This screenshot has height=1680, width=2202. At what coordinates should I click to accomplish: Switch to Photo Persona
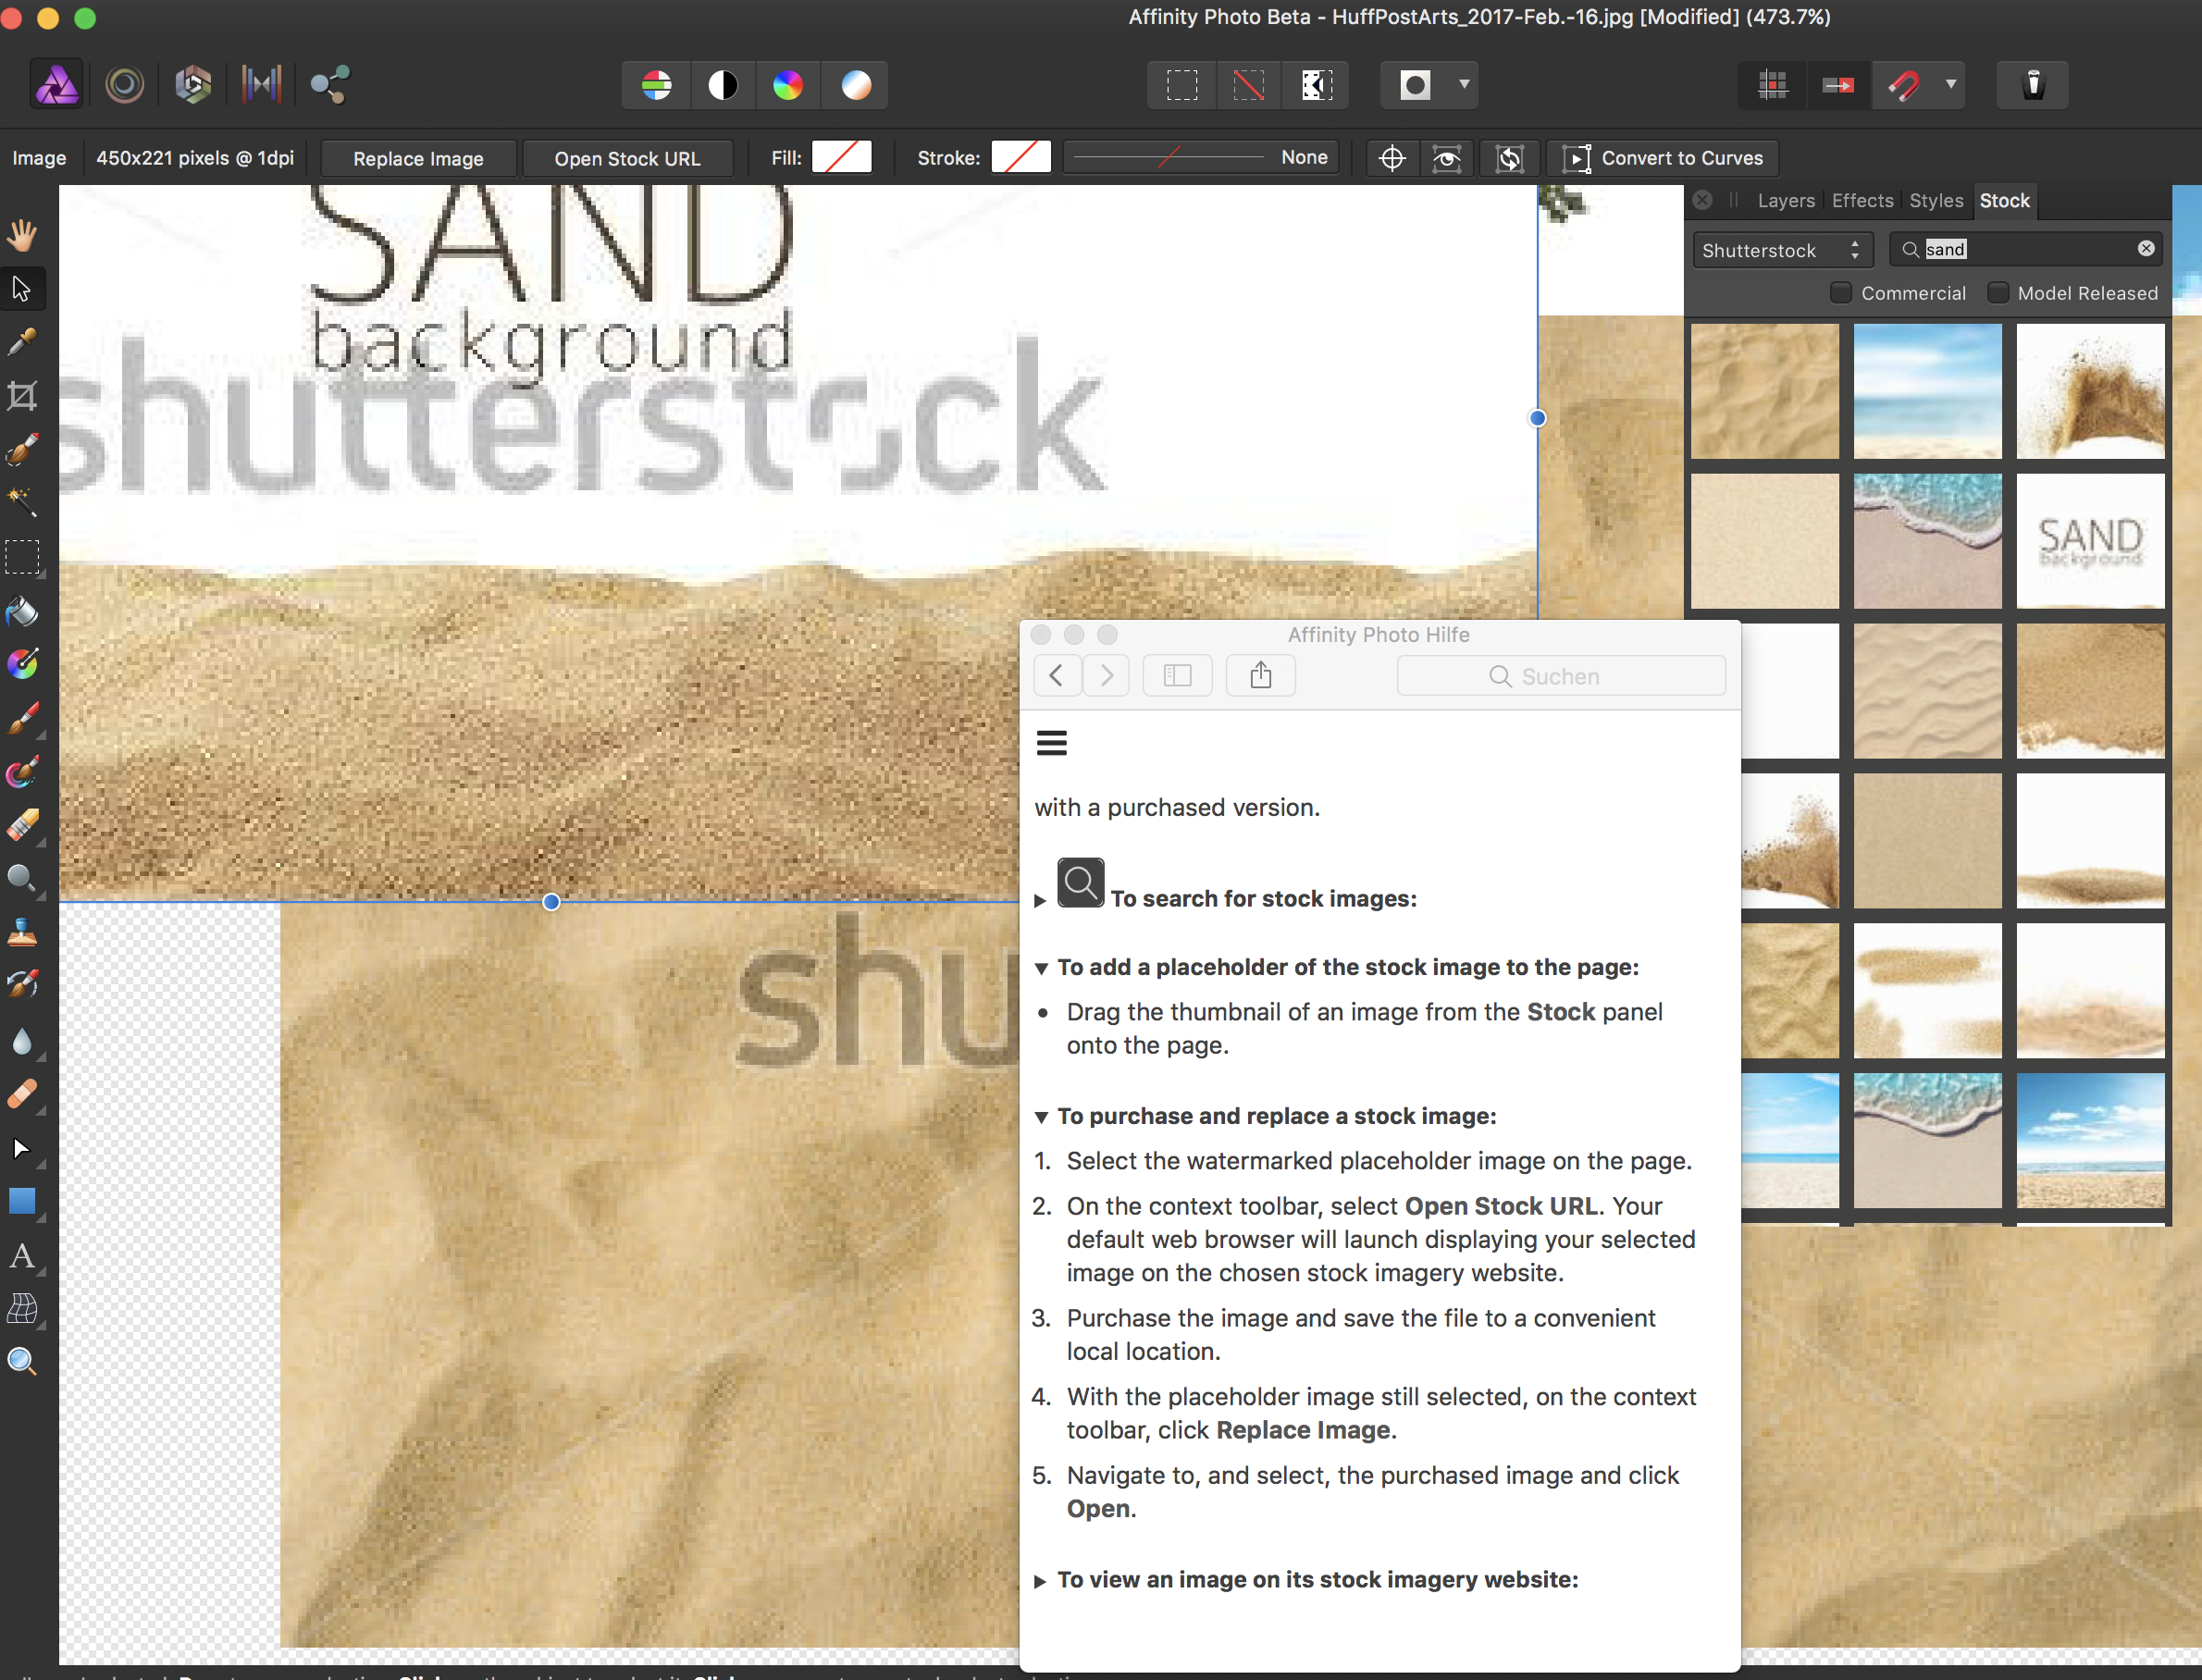(57, 85)
